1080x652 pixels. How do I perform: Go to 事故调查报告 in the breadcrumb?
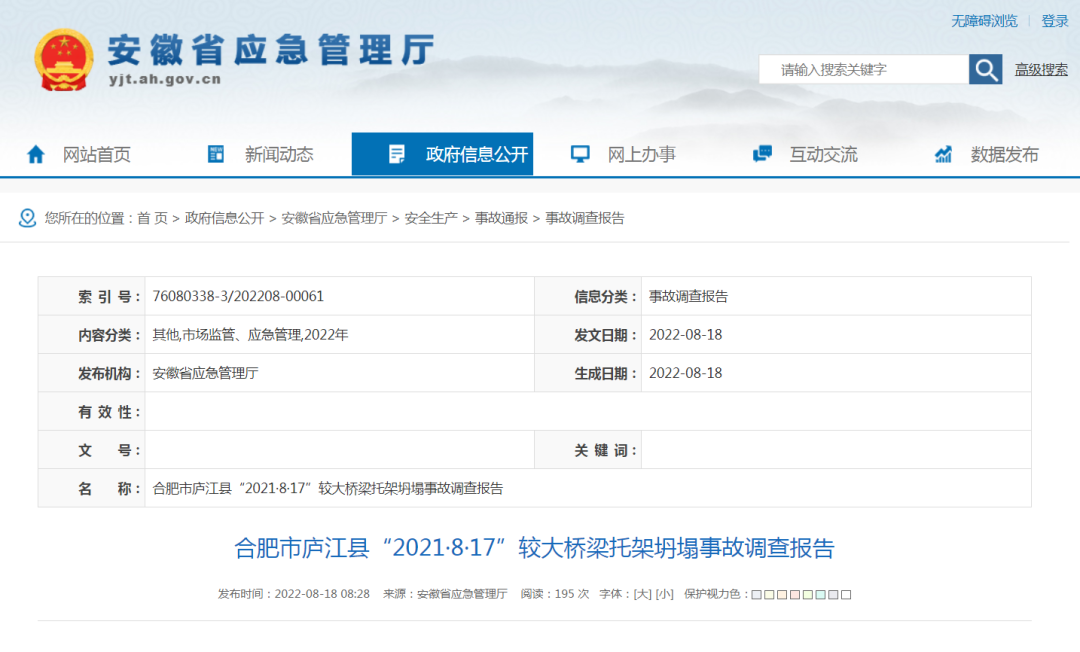coord(585,218)
